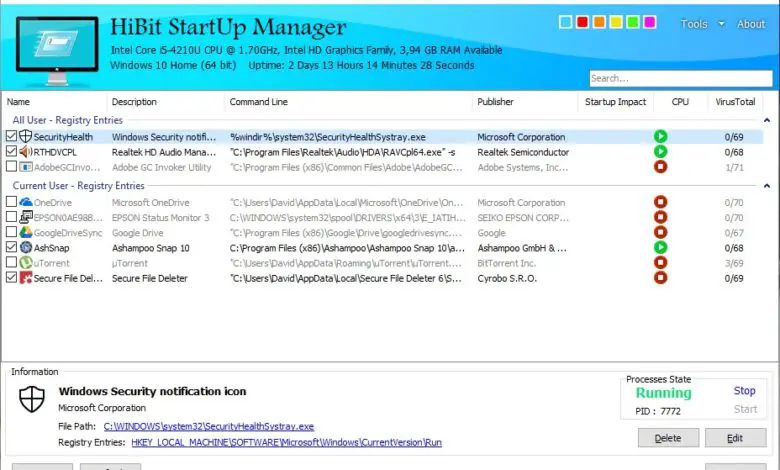Select the red color theme swatch
This screenshot has height=470, width=780.
point(583,22)
